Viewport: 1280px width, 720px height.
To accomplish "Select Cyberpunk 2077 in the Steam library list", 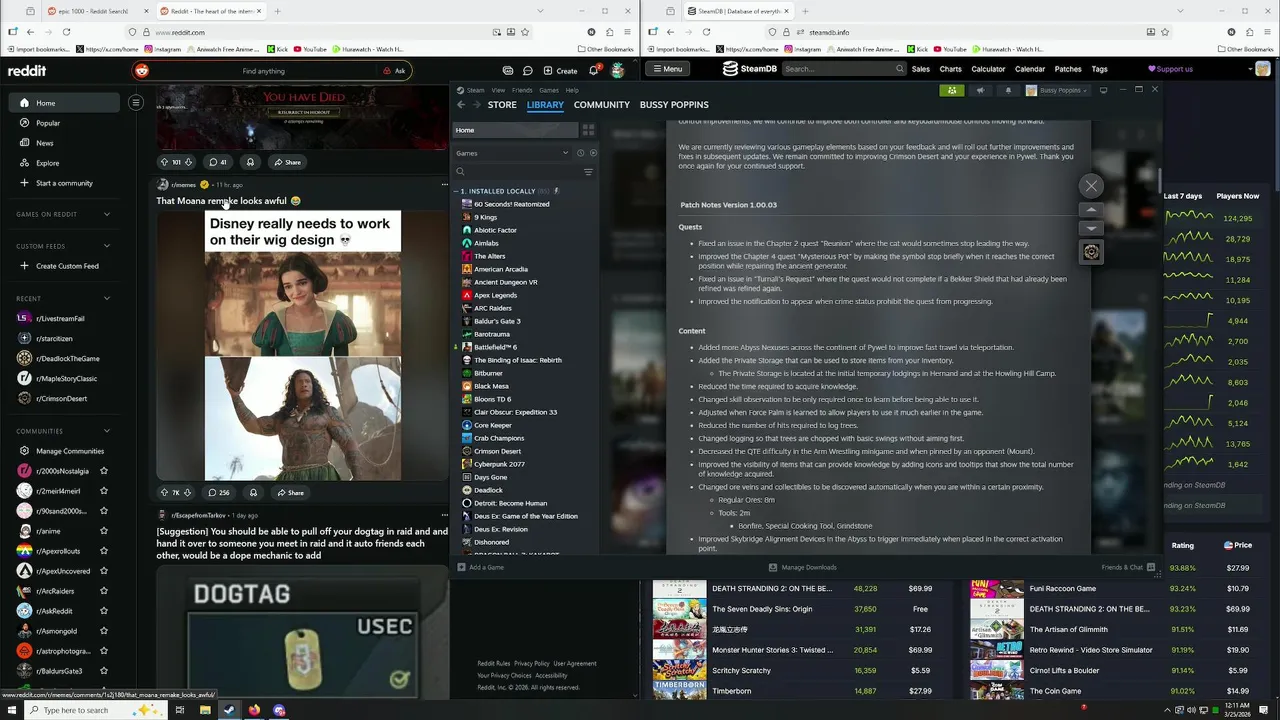I will (499, 464).
